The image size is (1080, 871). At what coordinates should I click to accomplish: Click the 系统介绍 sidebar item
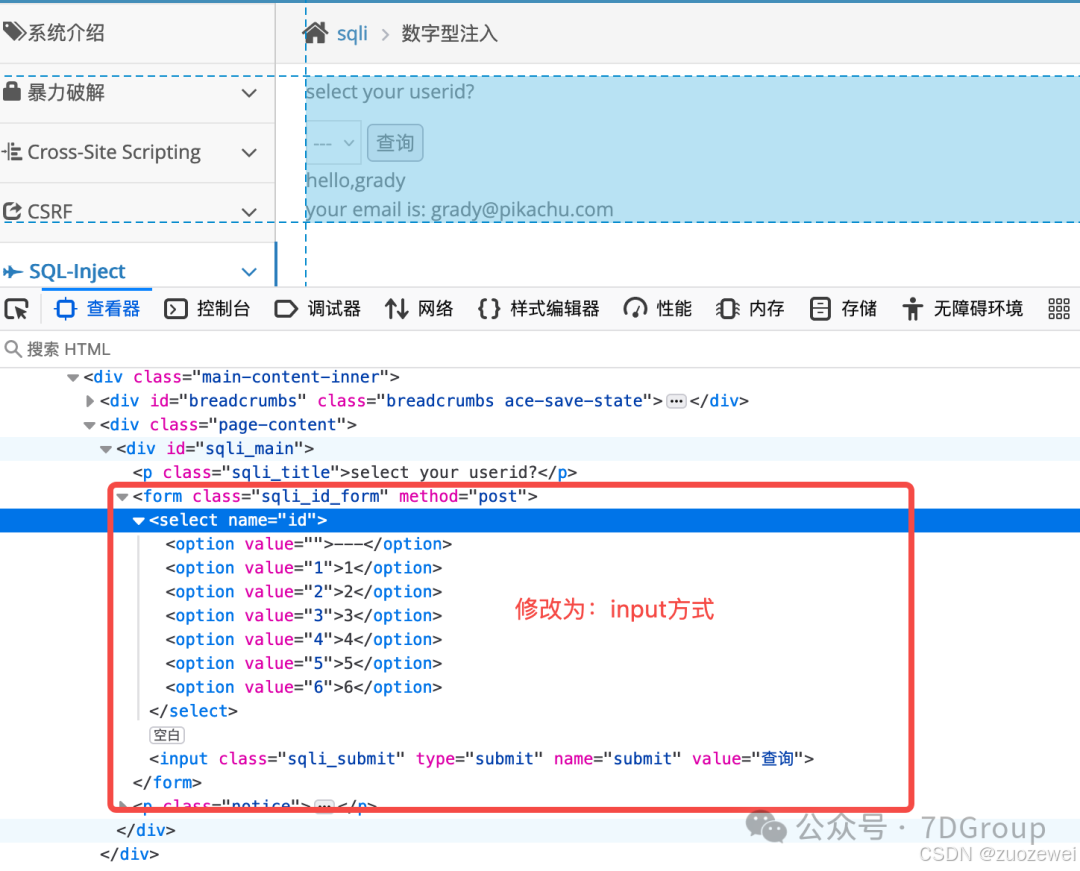[66, 32]
